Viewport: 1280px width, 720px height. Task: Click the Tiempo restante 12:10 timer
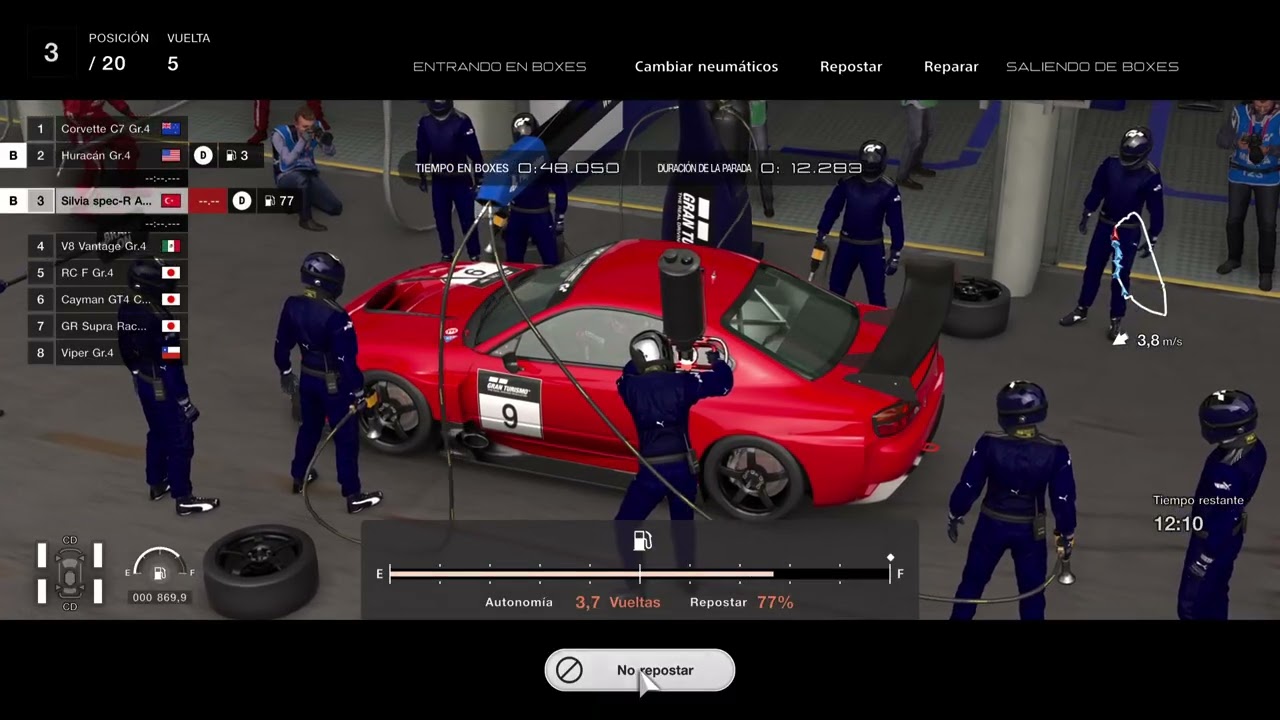coord(1198,514)
